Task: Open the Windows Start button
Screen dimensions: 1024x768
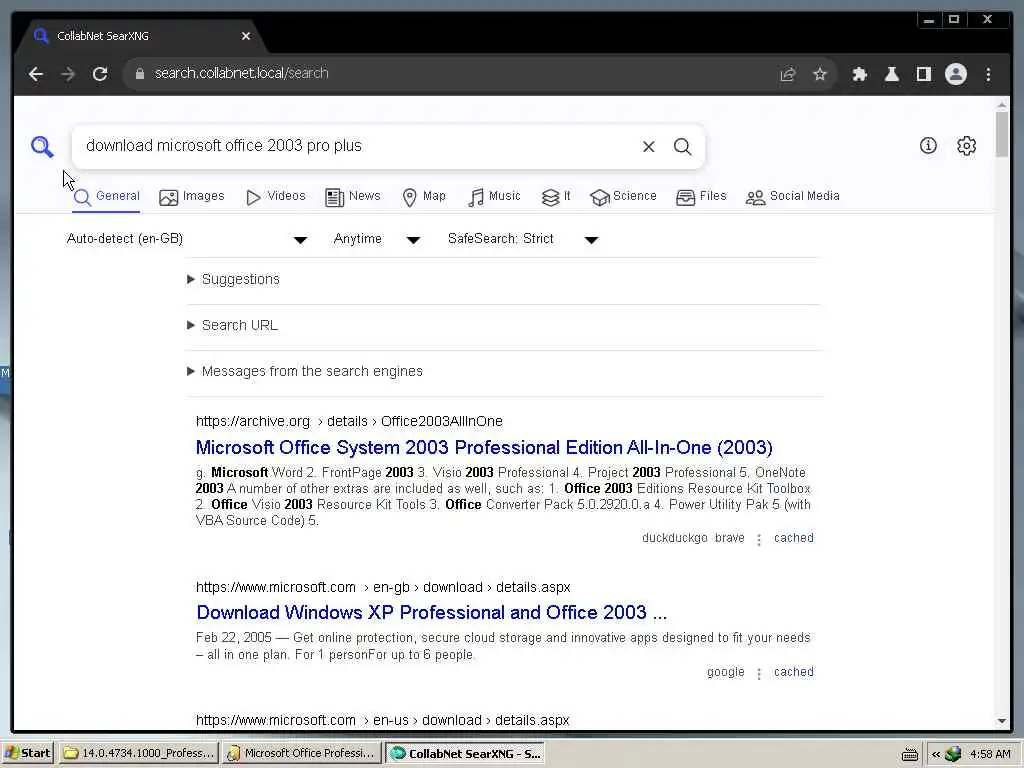Action: pos(27,753)
